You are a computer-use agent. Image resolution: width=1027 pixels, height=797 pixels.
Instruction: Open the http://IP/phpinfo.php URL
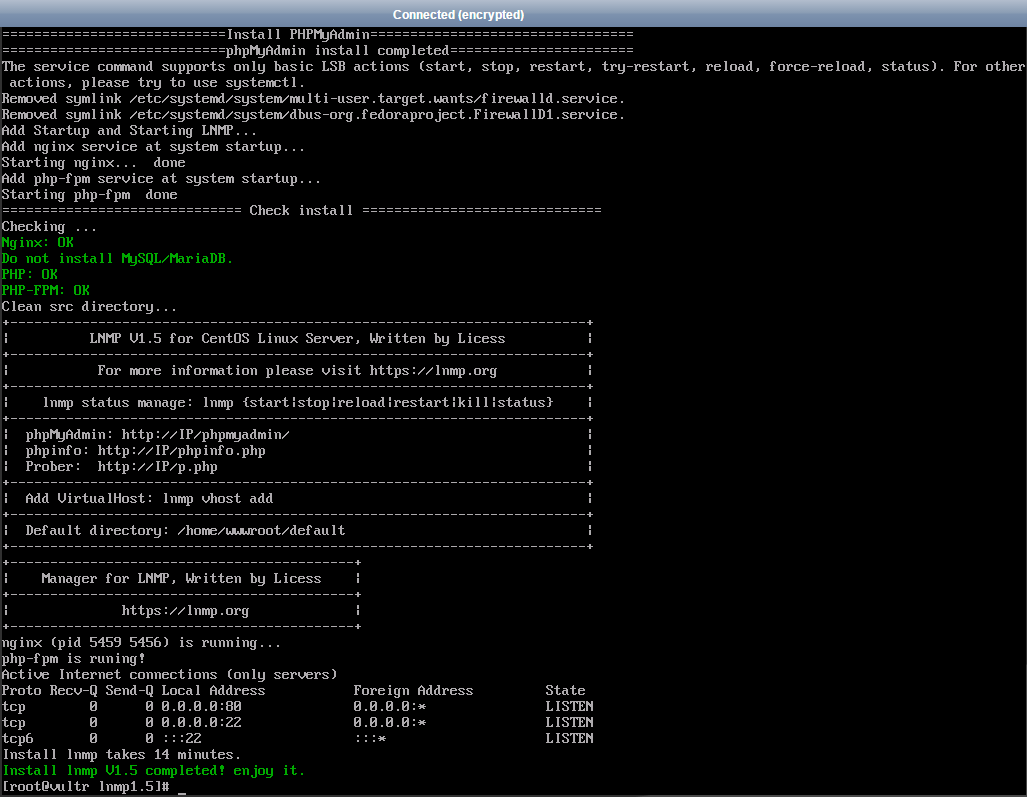point(181,451)
